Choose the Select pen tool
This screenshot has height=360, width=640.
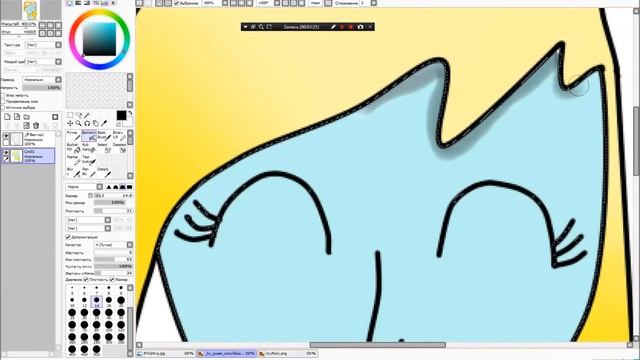coord(104,148)
